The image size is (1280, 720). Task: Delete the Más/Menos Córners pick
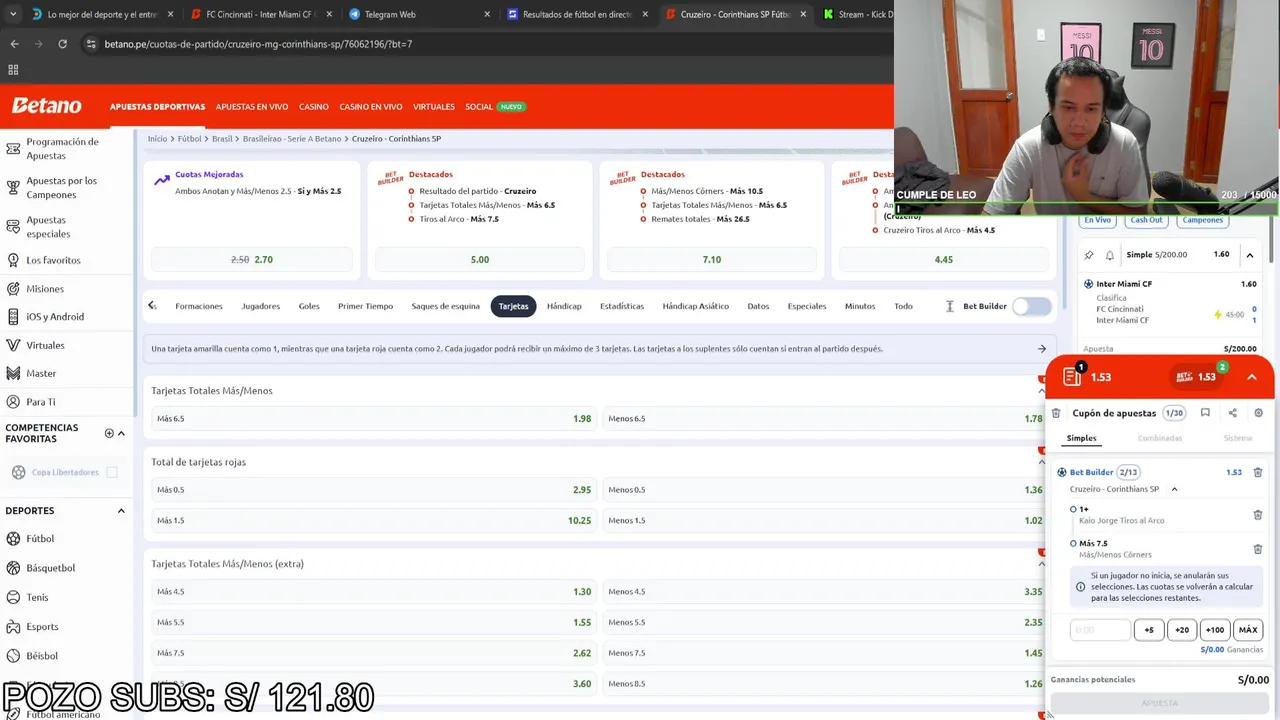1258,549
